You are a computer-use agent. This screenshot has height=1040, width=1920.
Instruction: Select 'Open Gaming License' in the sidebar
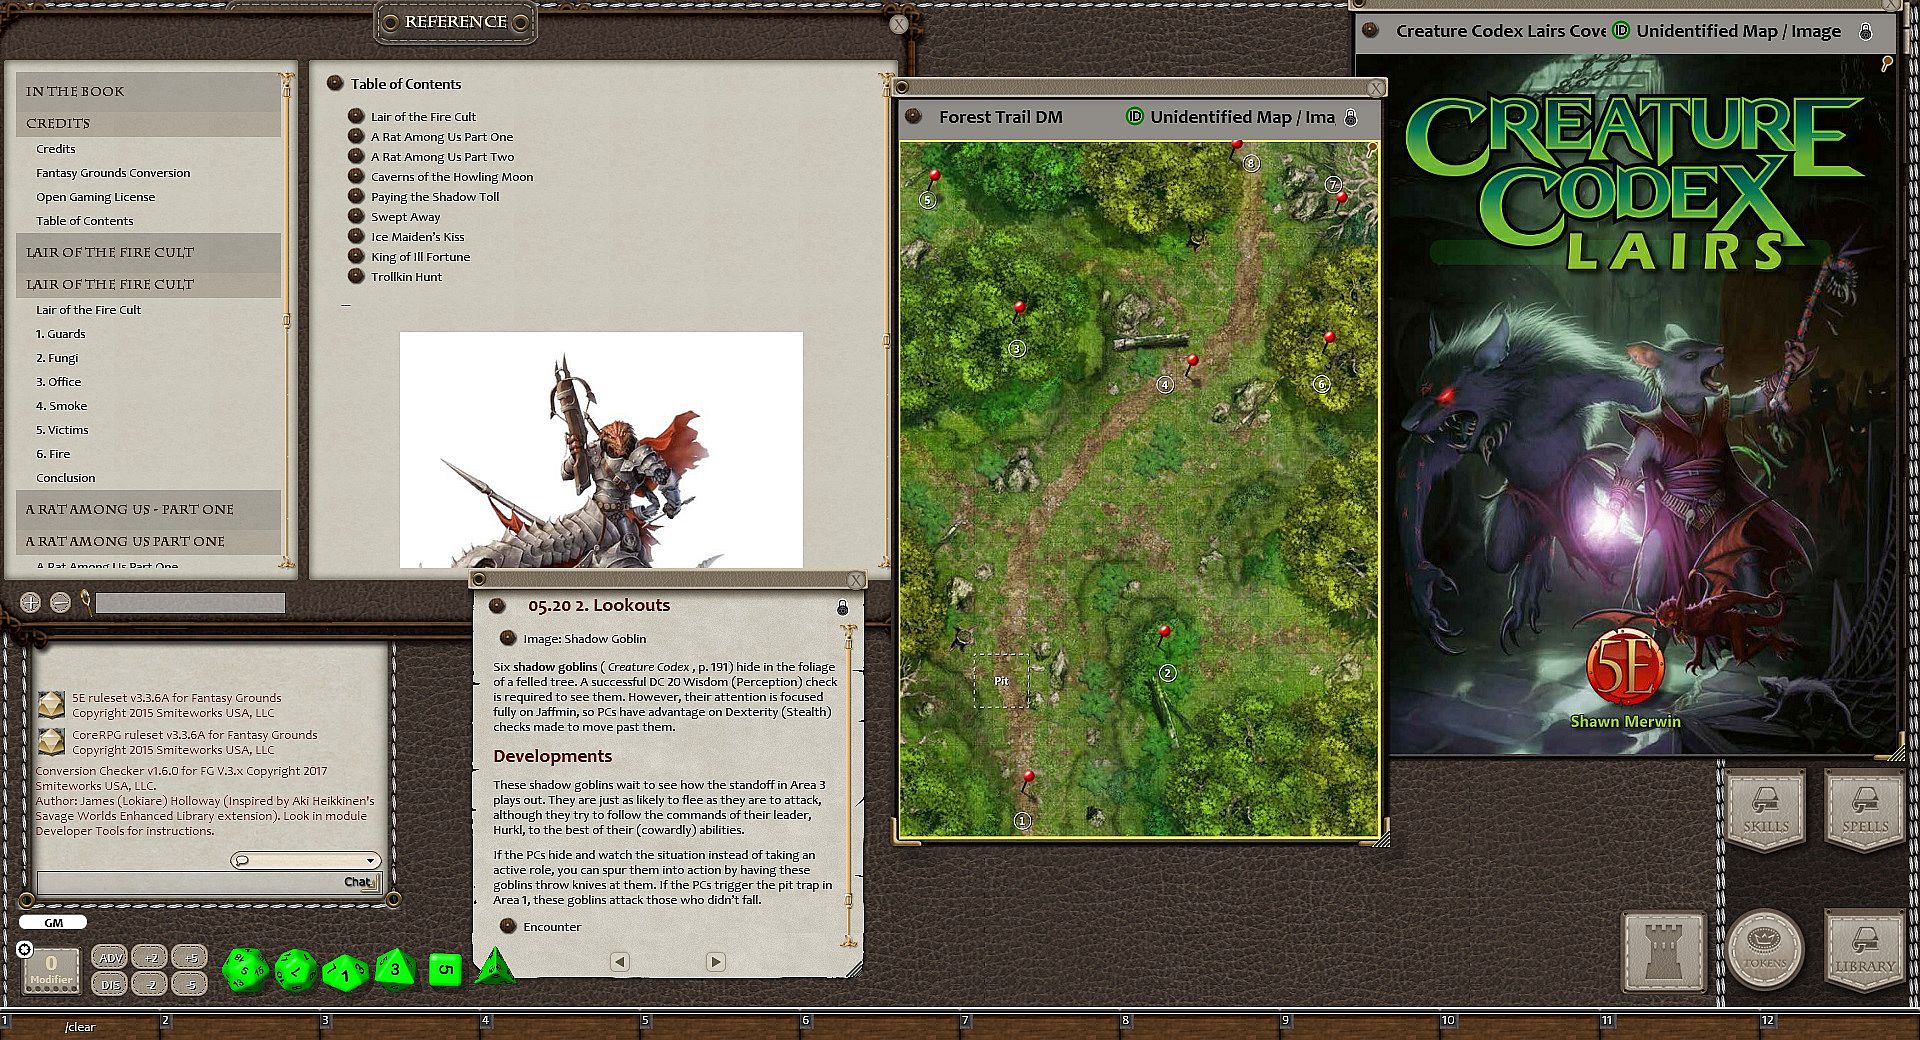click(x=96, y=197)
